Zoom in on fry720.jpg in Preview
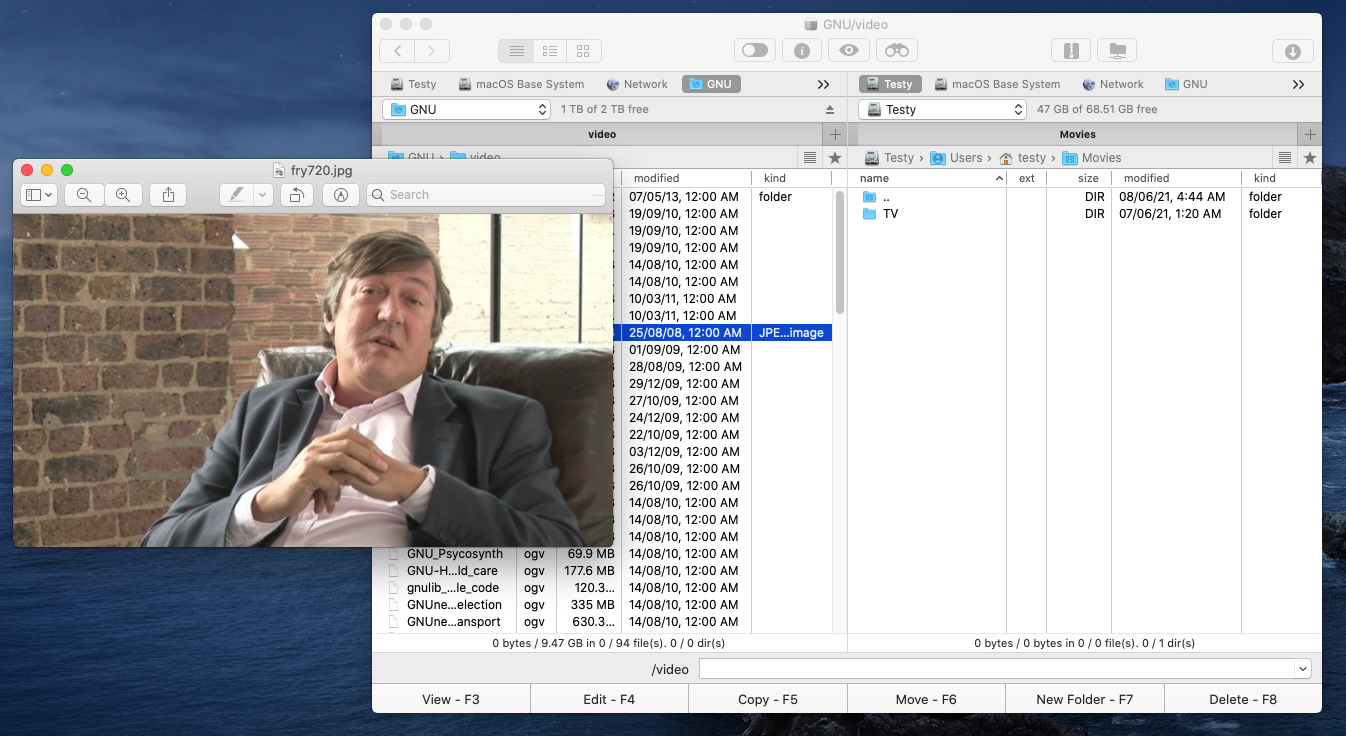 pos(123,195)
